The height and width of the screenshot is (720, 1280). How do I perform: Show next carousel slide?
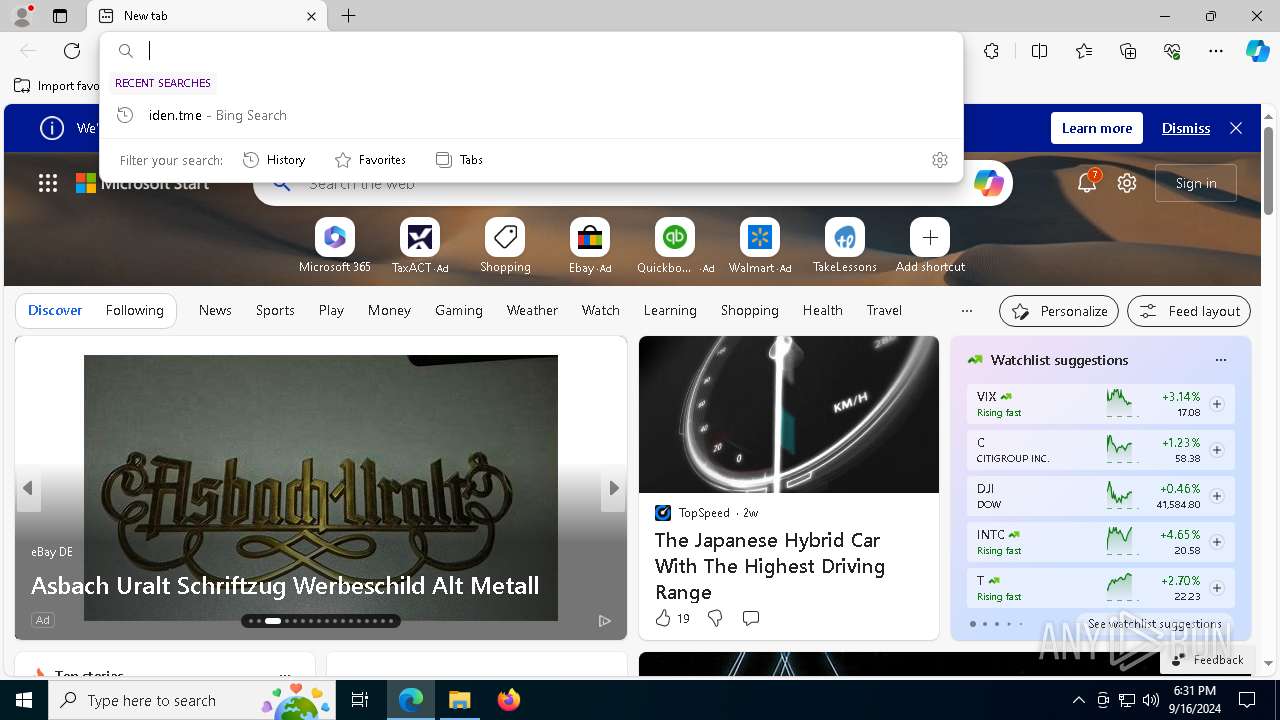point(614,488)
